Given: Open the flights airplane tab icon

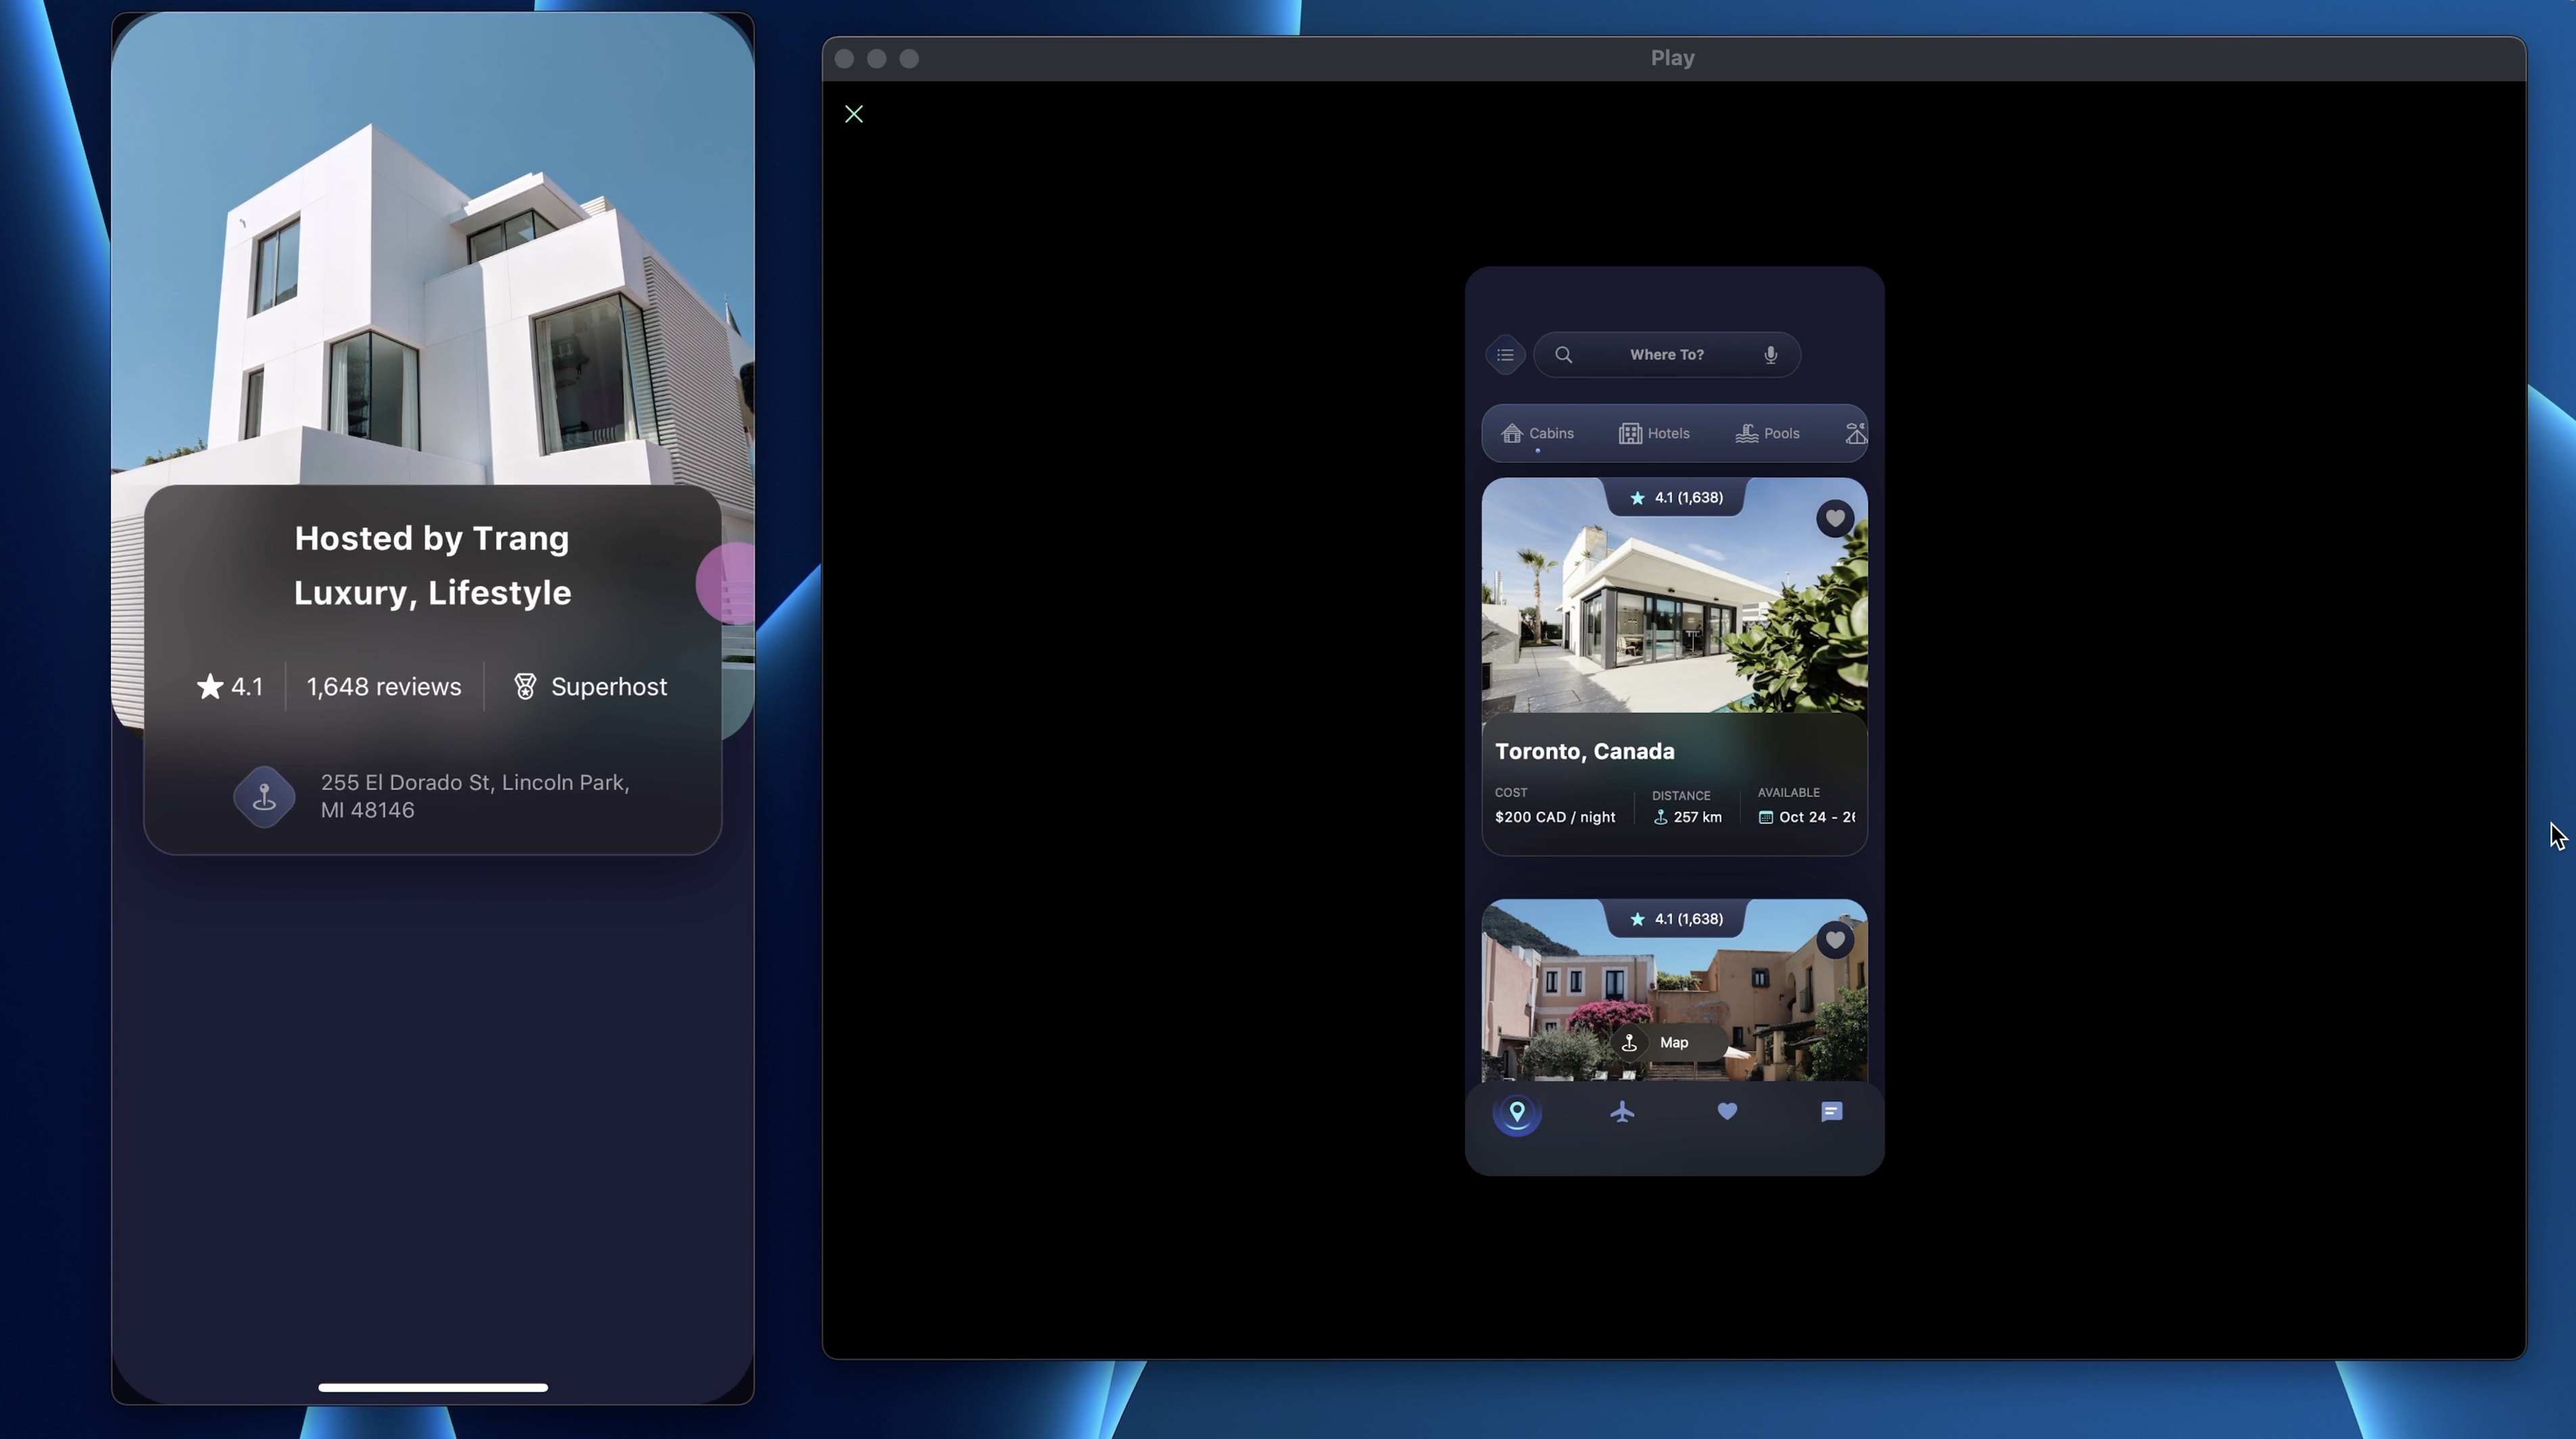Looking at the screenshot, I should click(1622, 1112).
